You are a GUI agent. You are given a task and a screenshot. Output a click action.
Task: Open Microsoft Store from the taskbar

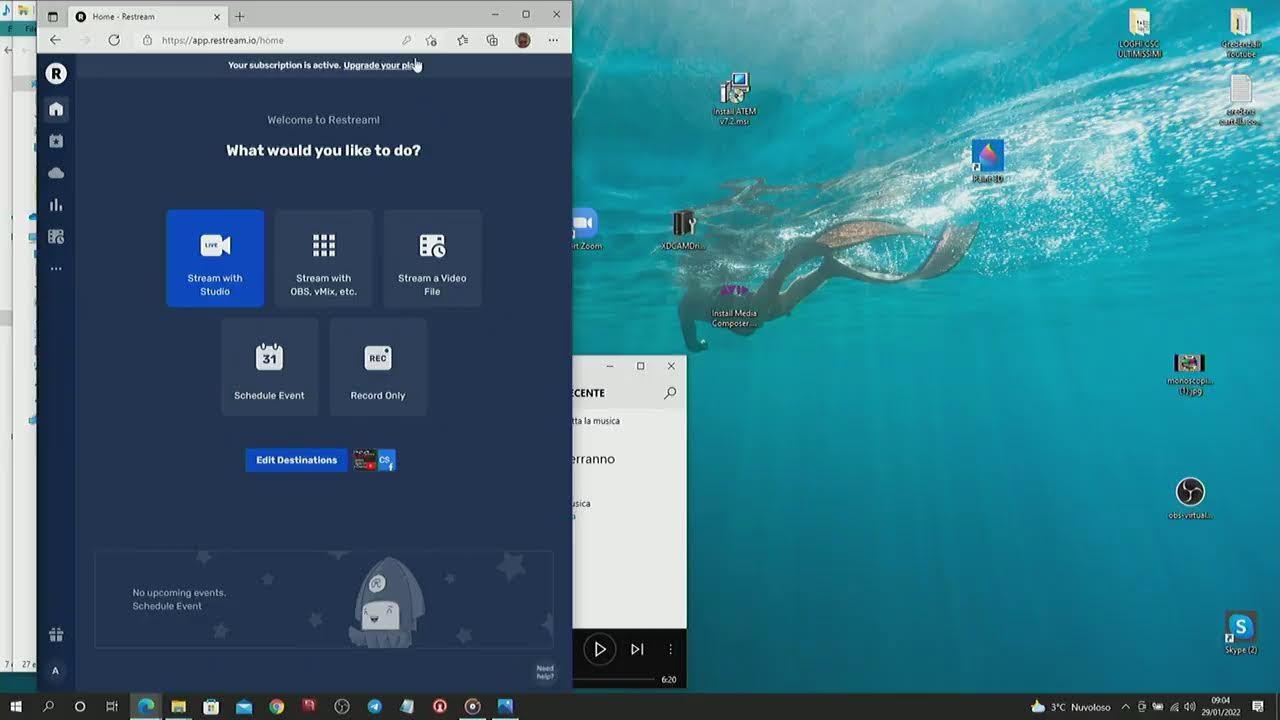(x=211, y=706)
